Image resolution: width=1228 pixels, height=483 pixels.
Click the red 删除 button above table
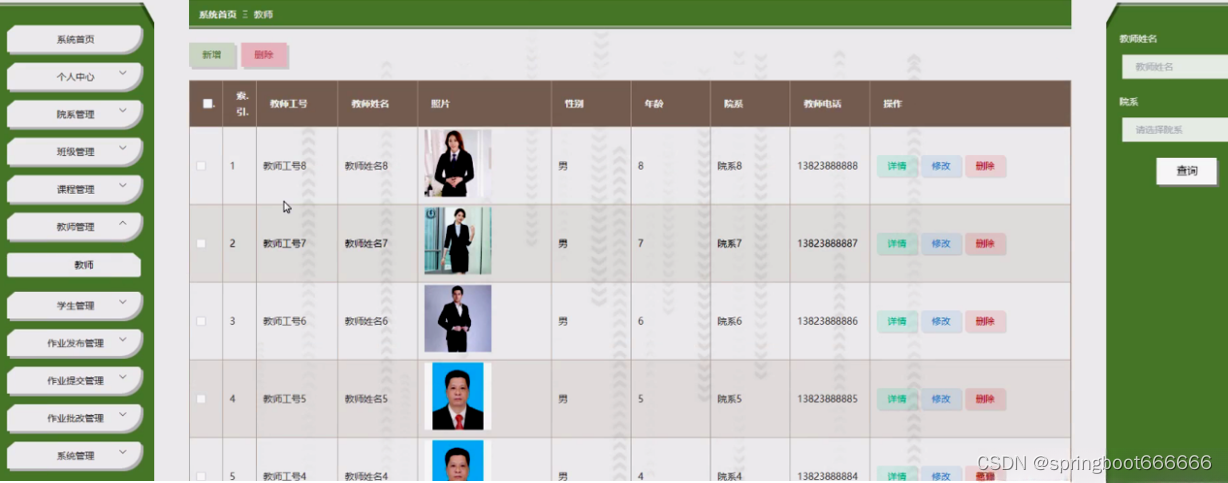263,55
